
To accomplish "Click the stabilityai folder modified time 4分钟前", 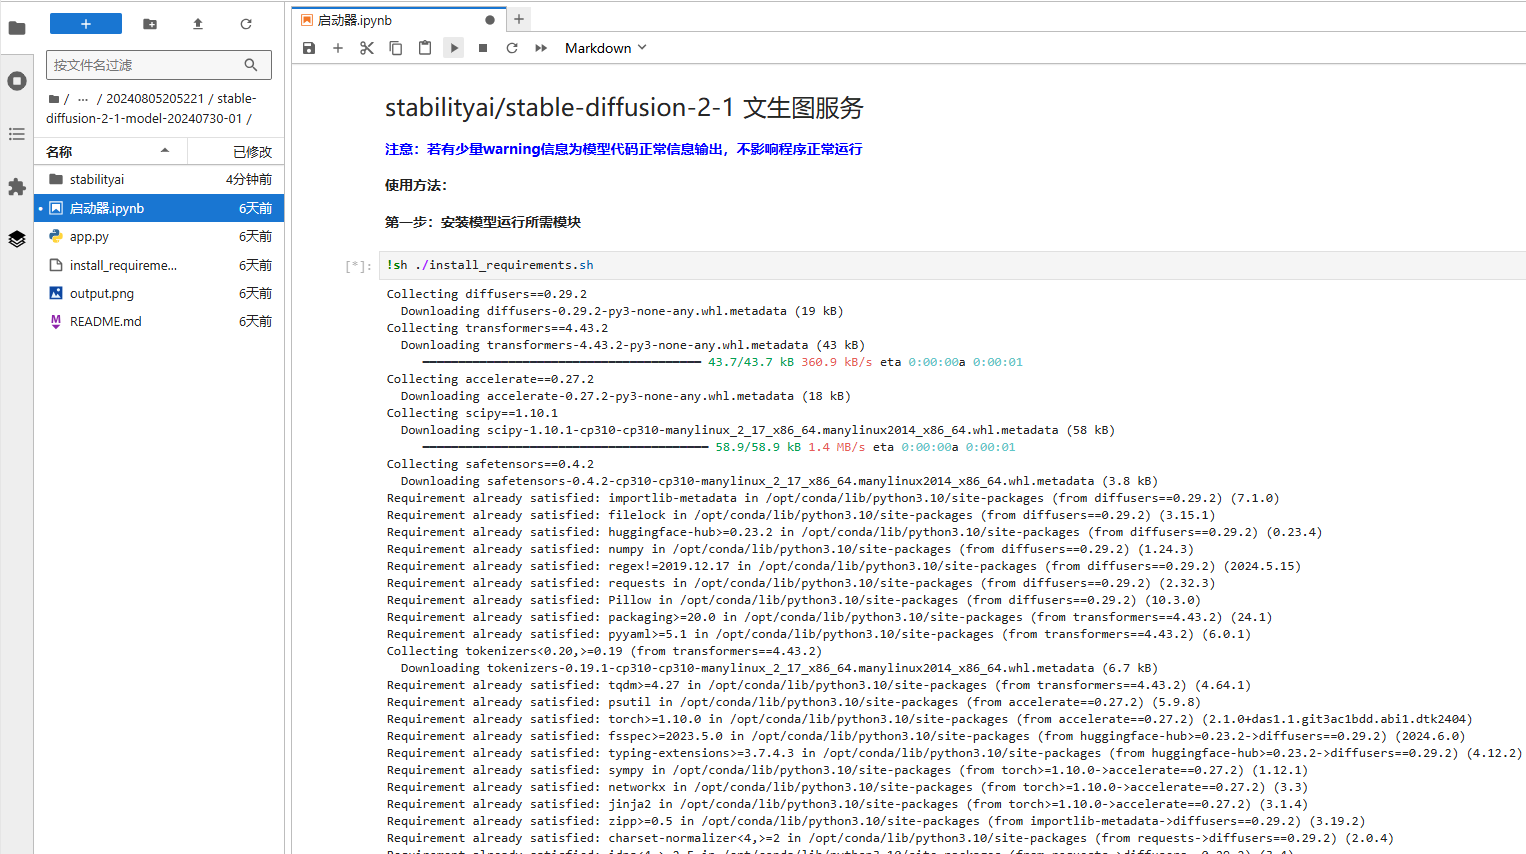I will (249, 179).
